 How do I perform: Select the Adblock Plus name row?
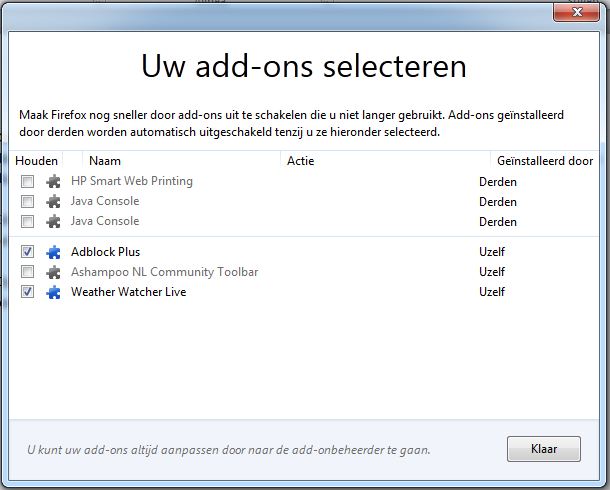click(303, 252)
